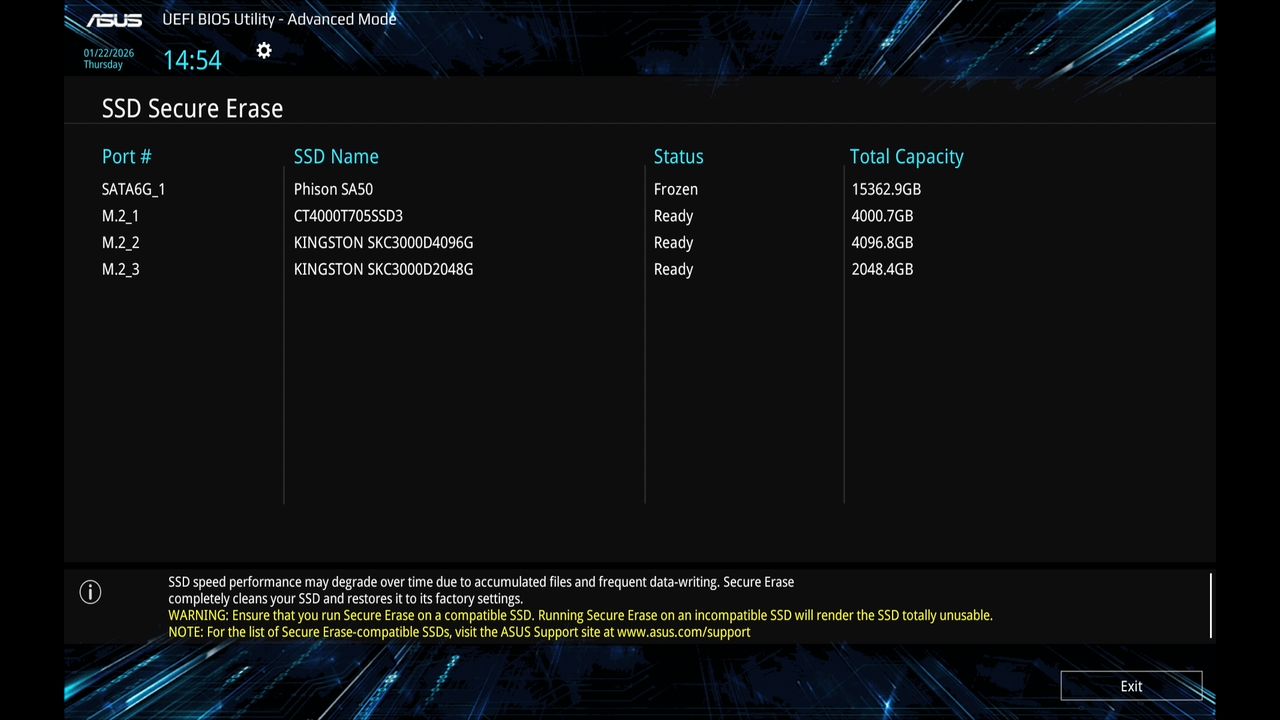
Task: Click the Status column header
Action: [x=678, y=156]
